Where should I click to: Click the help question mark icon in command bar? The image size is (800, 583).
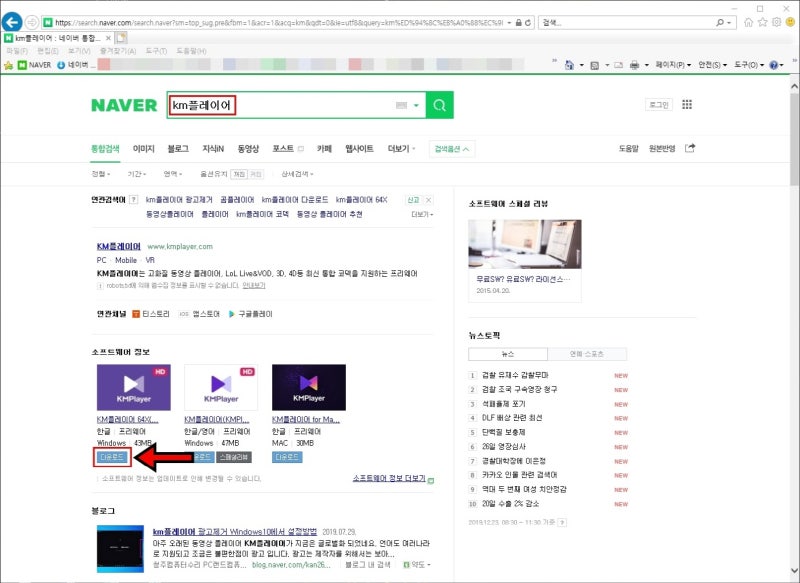[773, 65]
